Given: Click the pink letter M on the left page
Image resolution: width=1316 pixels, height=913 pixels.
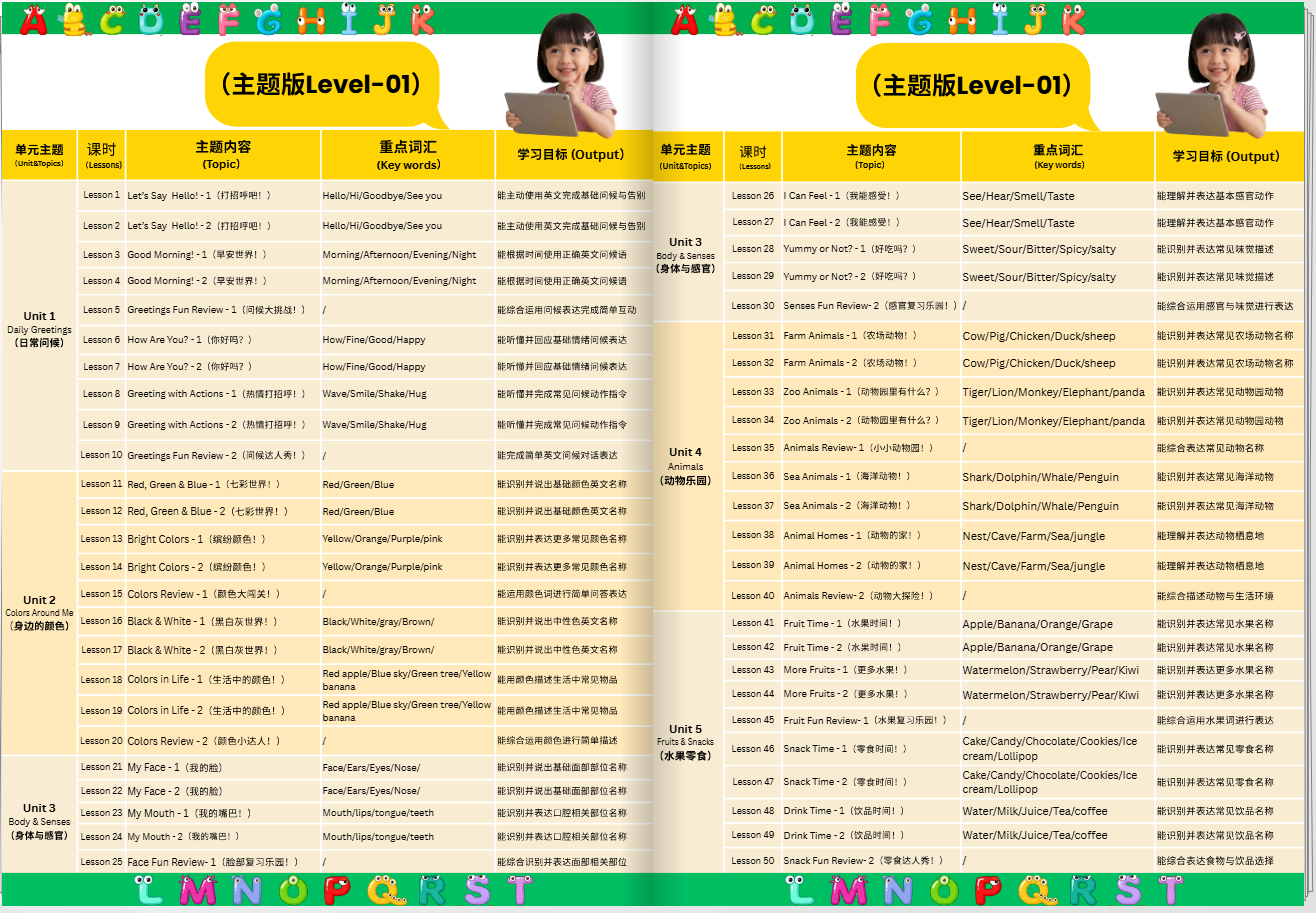Looking at the screenshot, I should click(198, 890).
